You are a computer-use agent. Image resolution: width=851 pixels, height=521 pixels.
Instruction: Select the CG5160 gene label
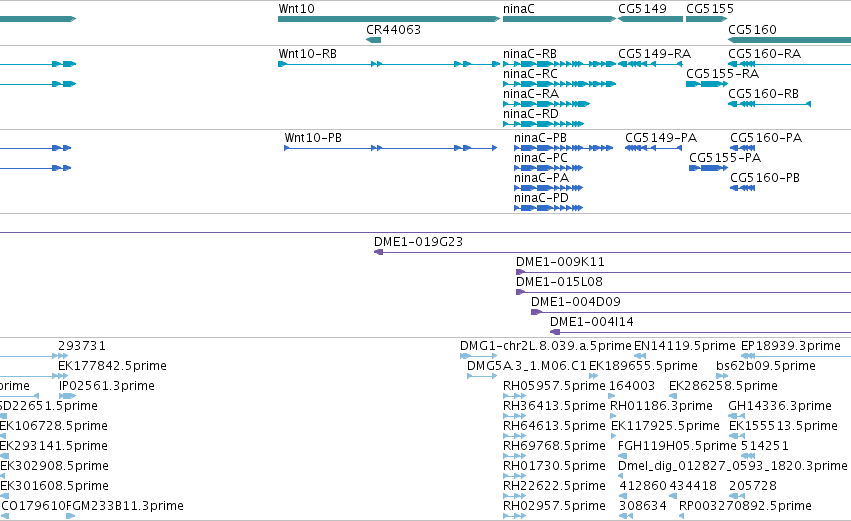point(752,29)
